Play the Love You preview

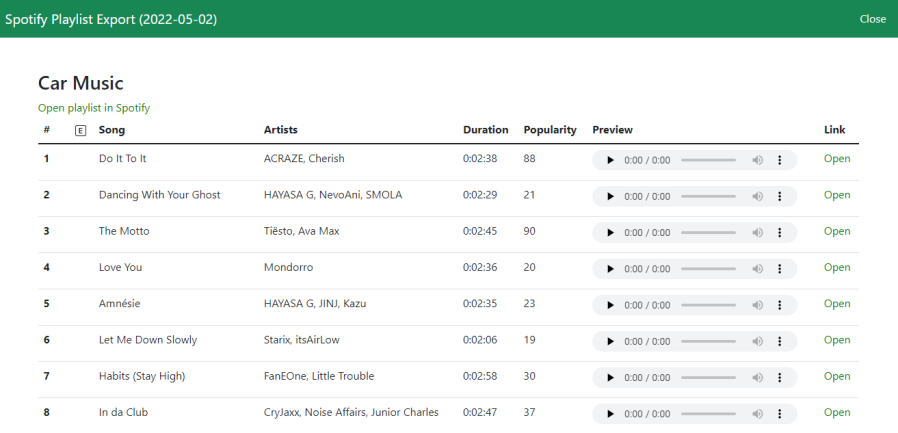[x=610, y=269]
